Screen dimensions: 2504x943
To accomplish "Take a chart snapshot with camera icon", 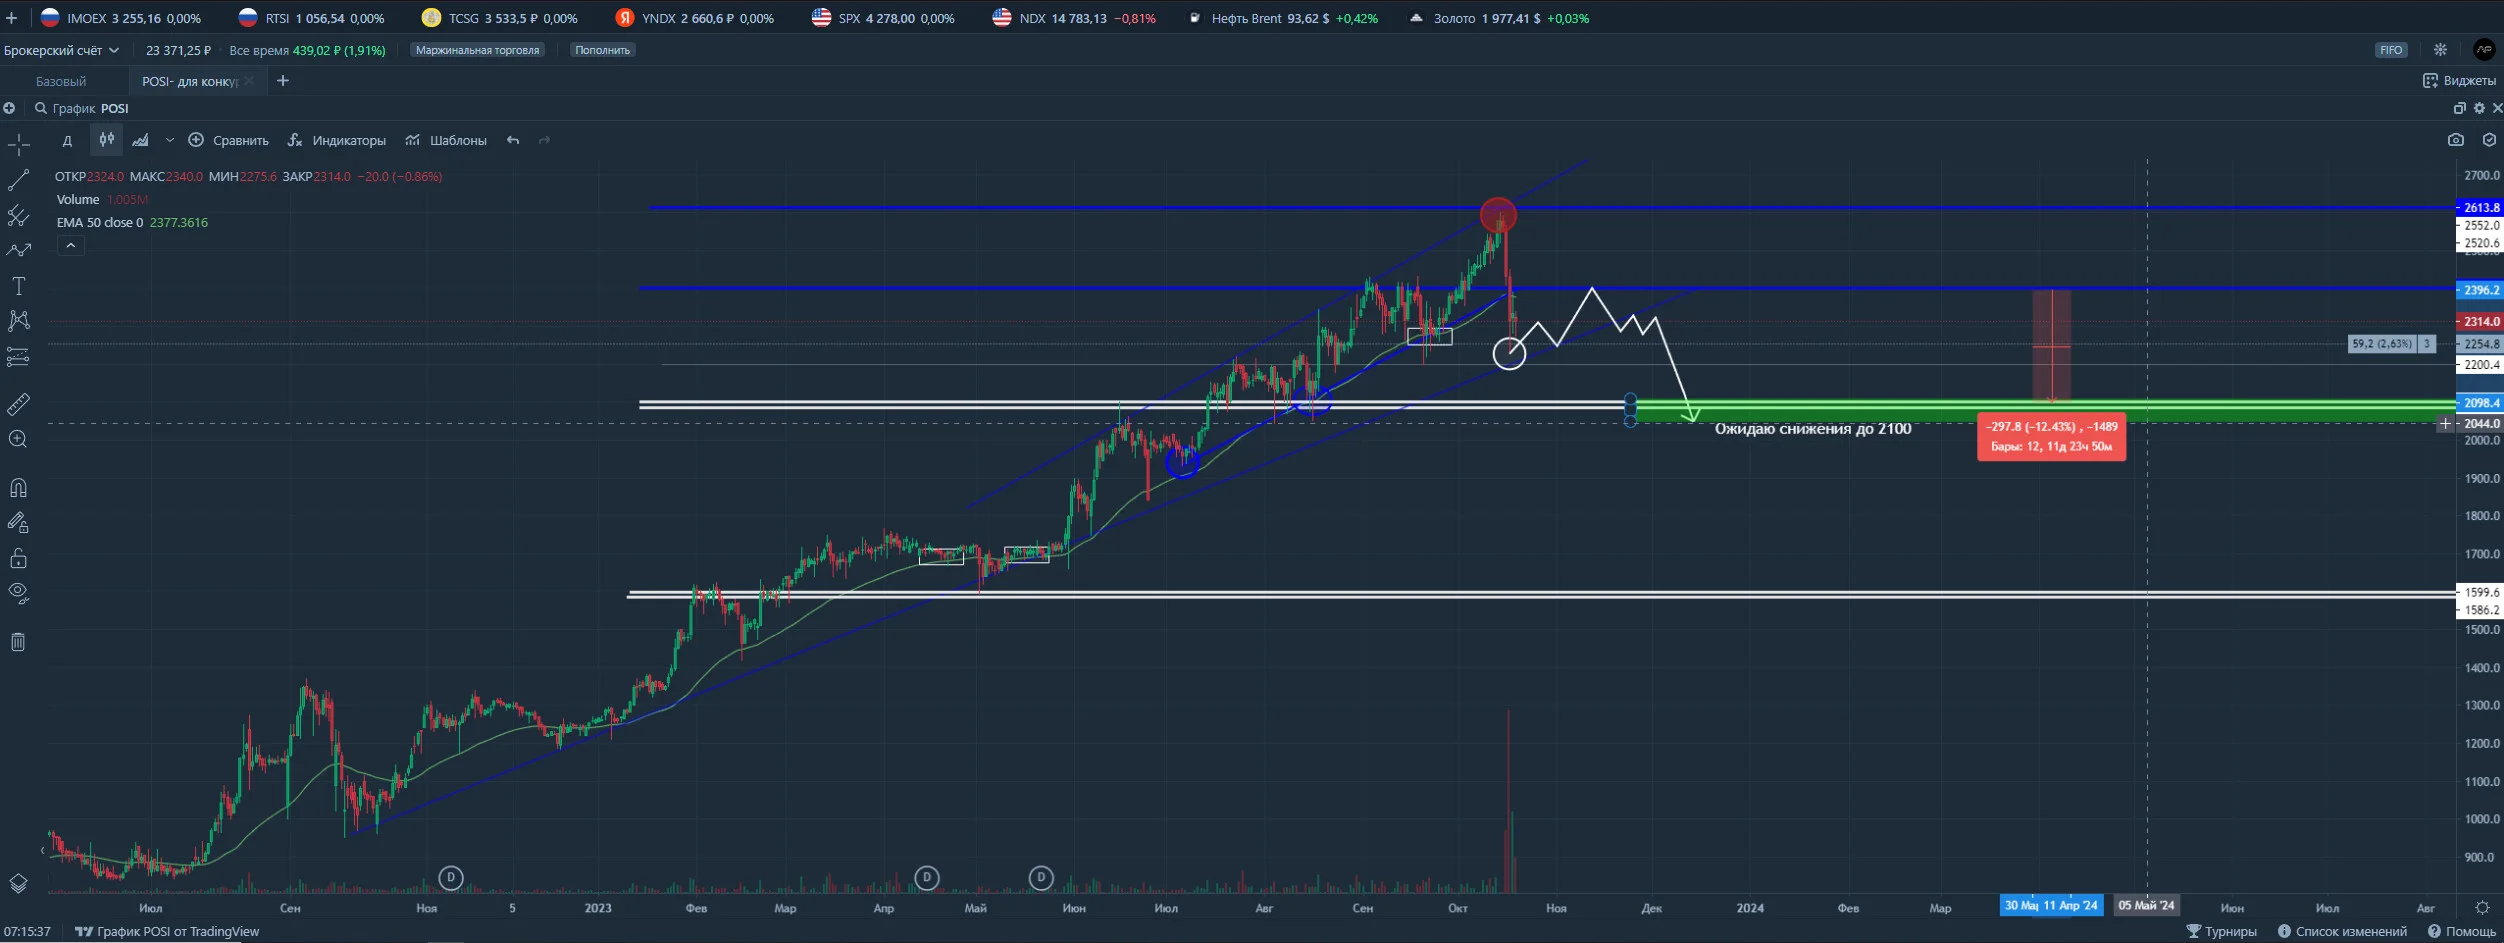I will 2455,140.
